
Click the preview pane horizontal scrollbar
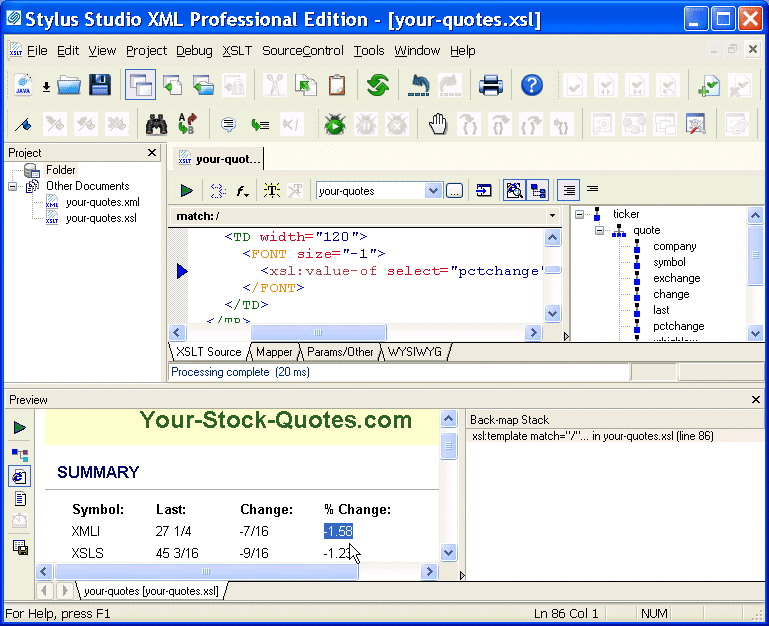[238, 572]
